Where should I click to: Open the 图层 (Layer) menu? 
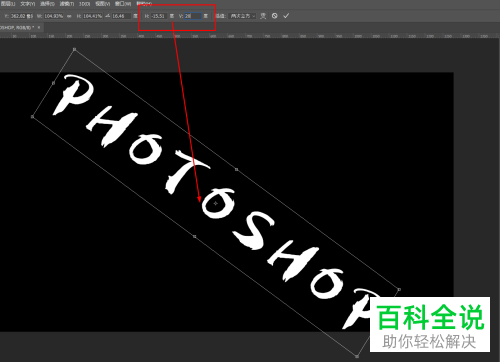pos(8,4)
